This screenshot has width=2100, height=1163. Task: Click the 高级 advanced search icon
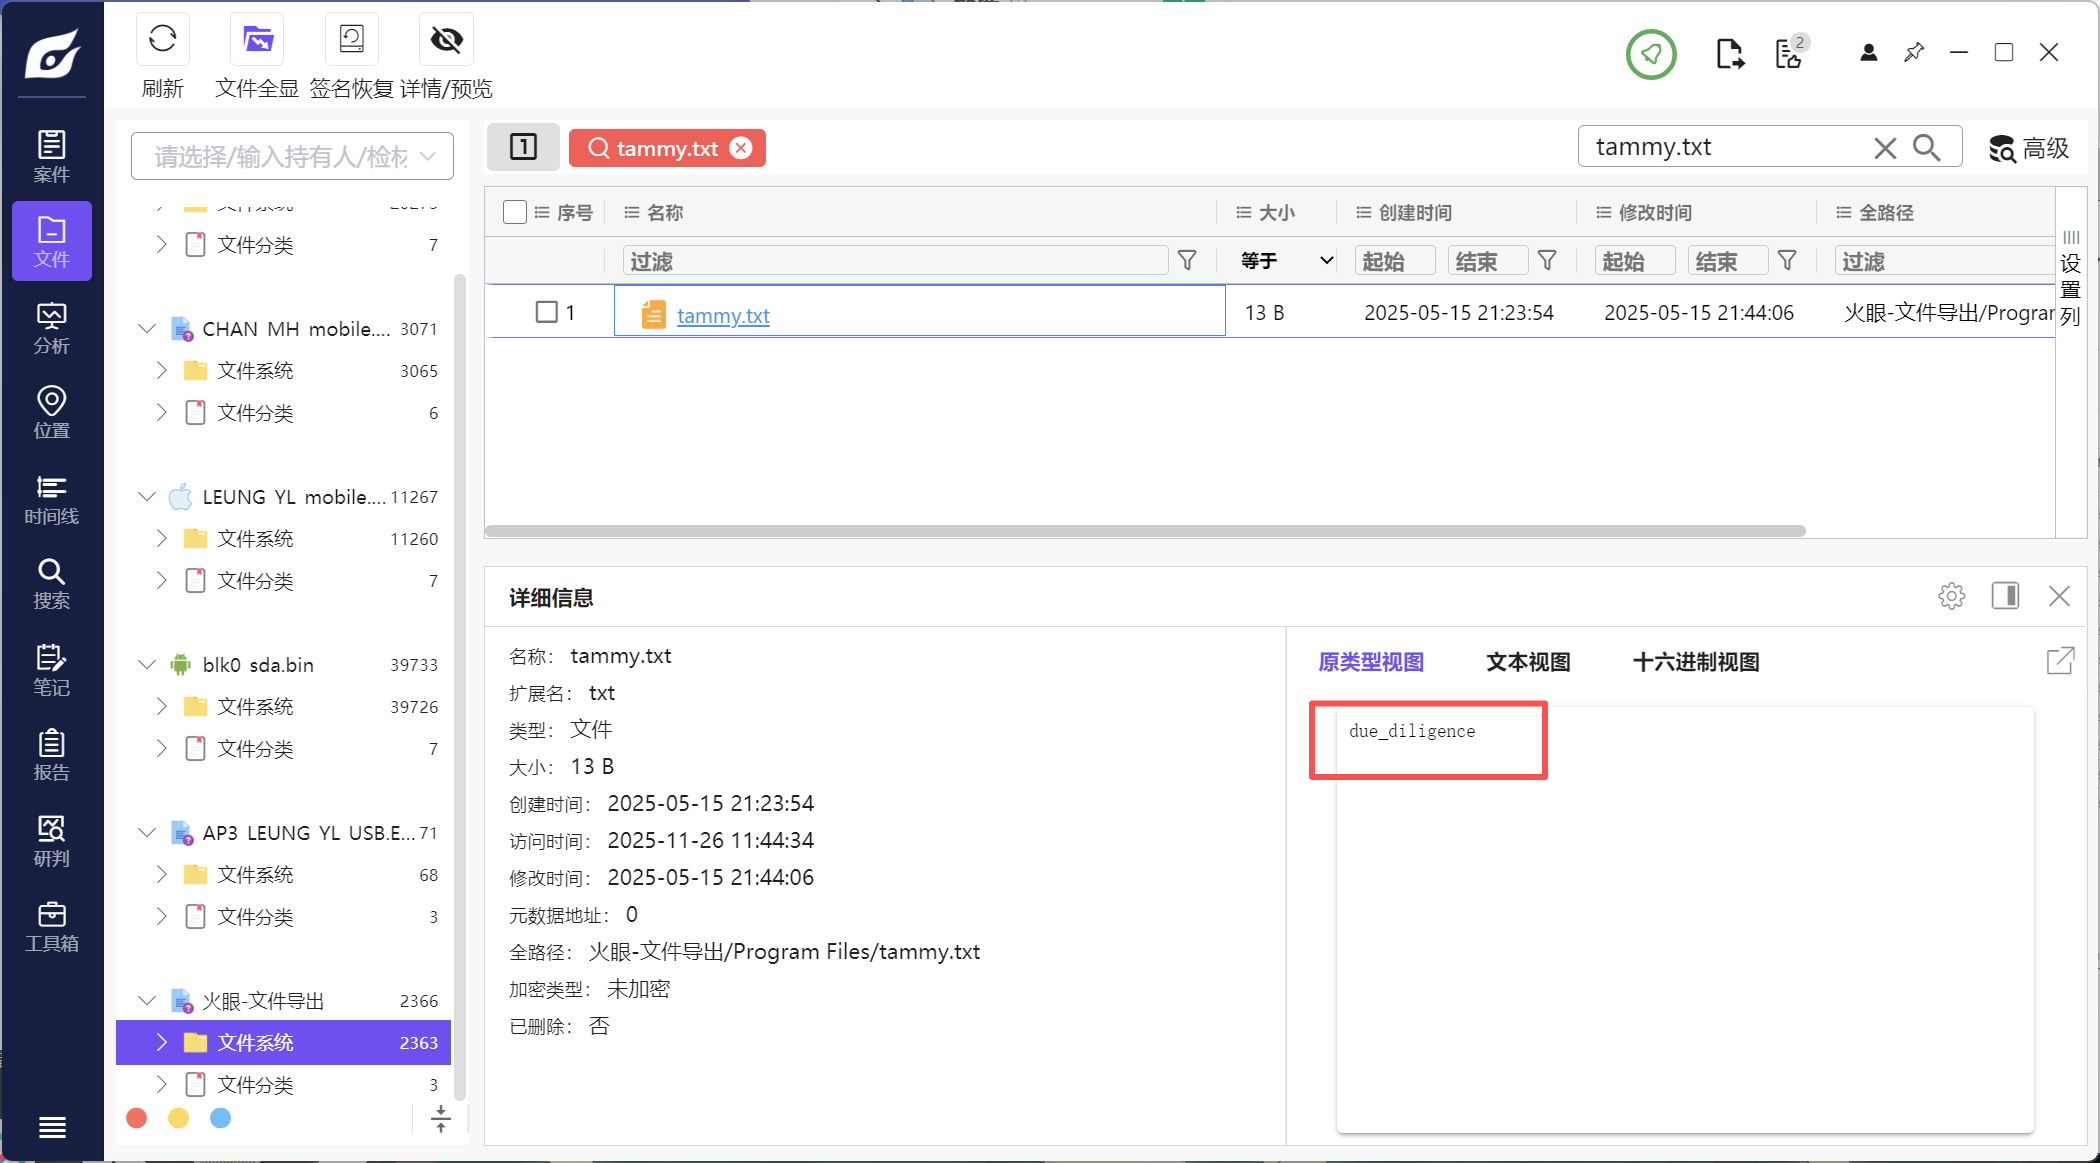pos(2028,148)
